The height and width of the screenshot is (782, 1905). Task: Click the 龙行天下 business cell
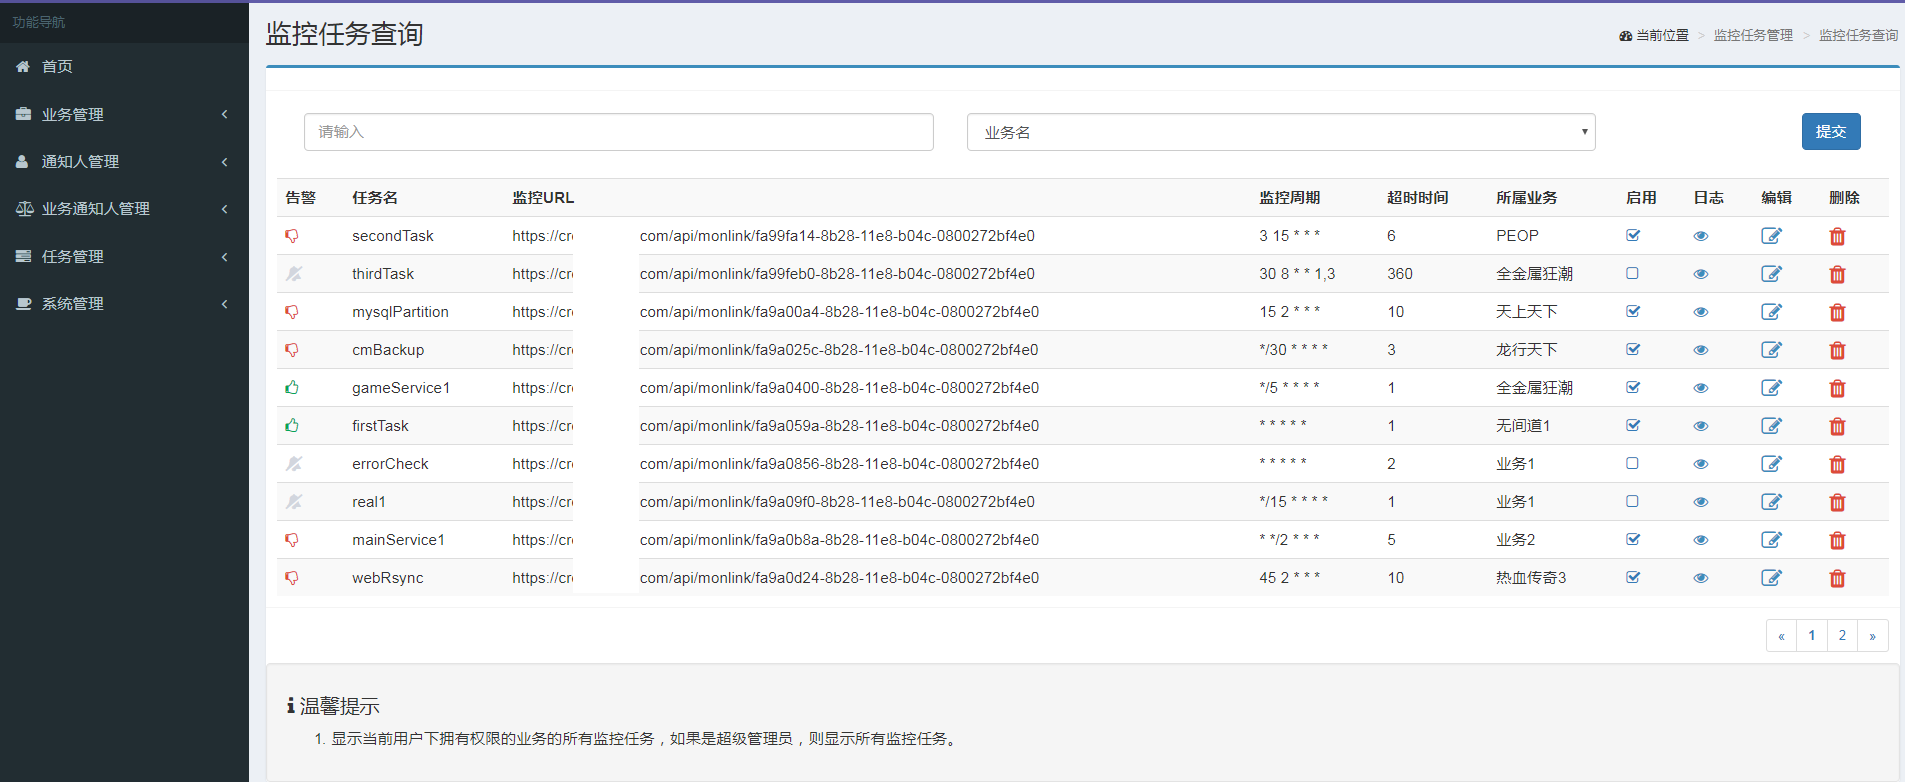pos(1526,350)
